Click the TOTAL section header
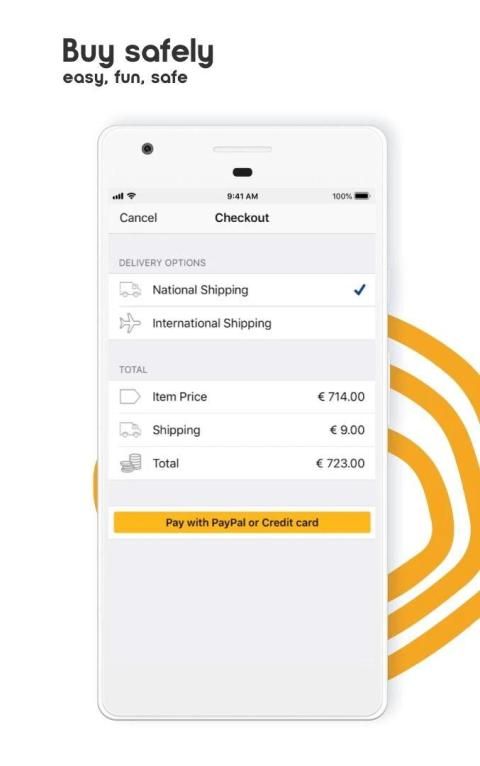Viewport: 480px width, 766px height. tap(133, 370)
